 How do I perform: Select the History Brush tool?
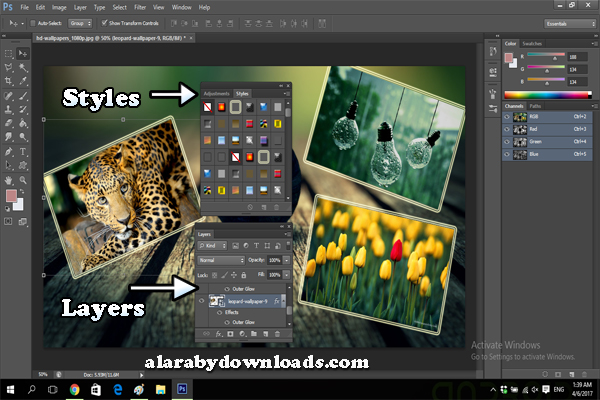[x=23, y=109]
